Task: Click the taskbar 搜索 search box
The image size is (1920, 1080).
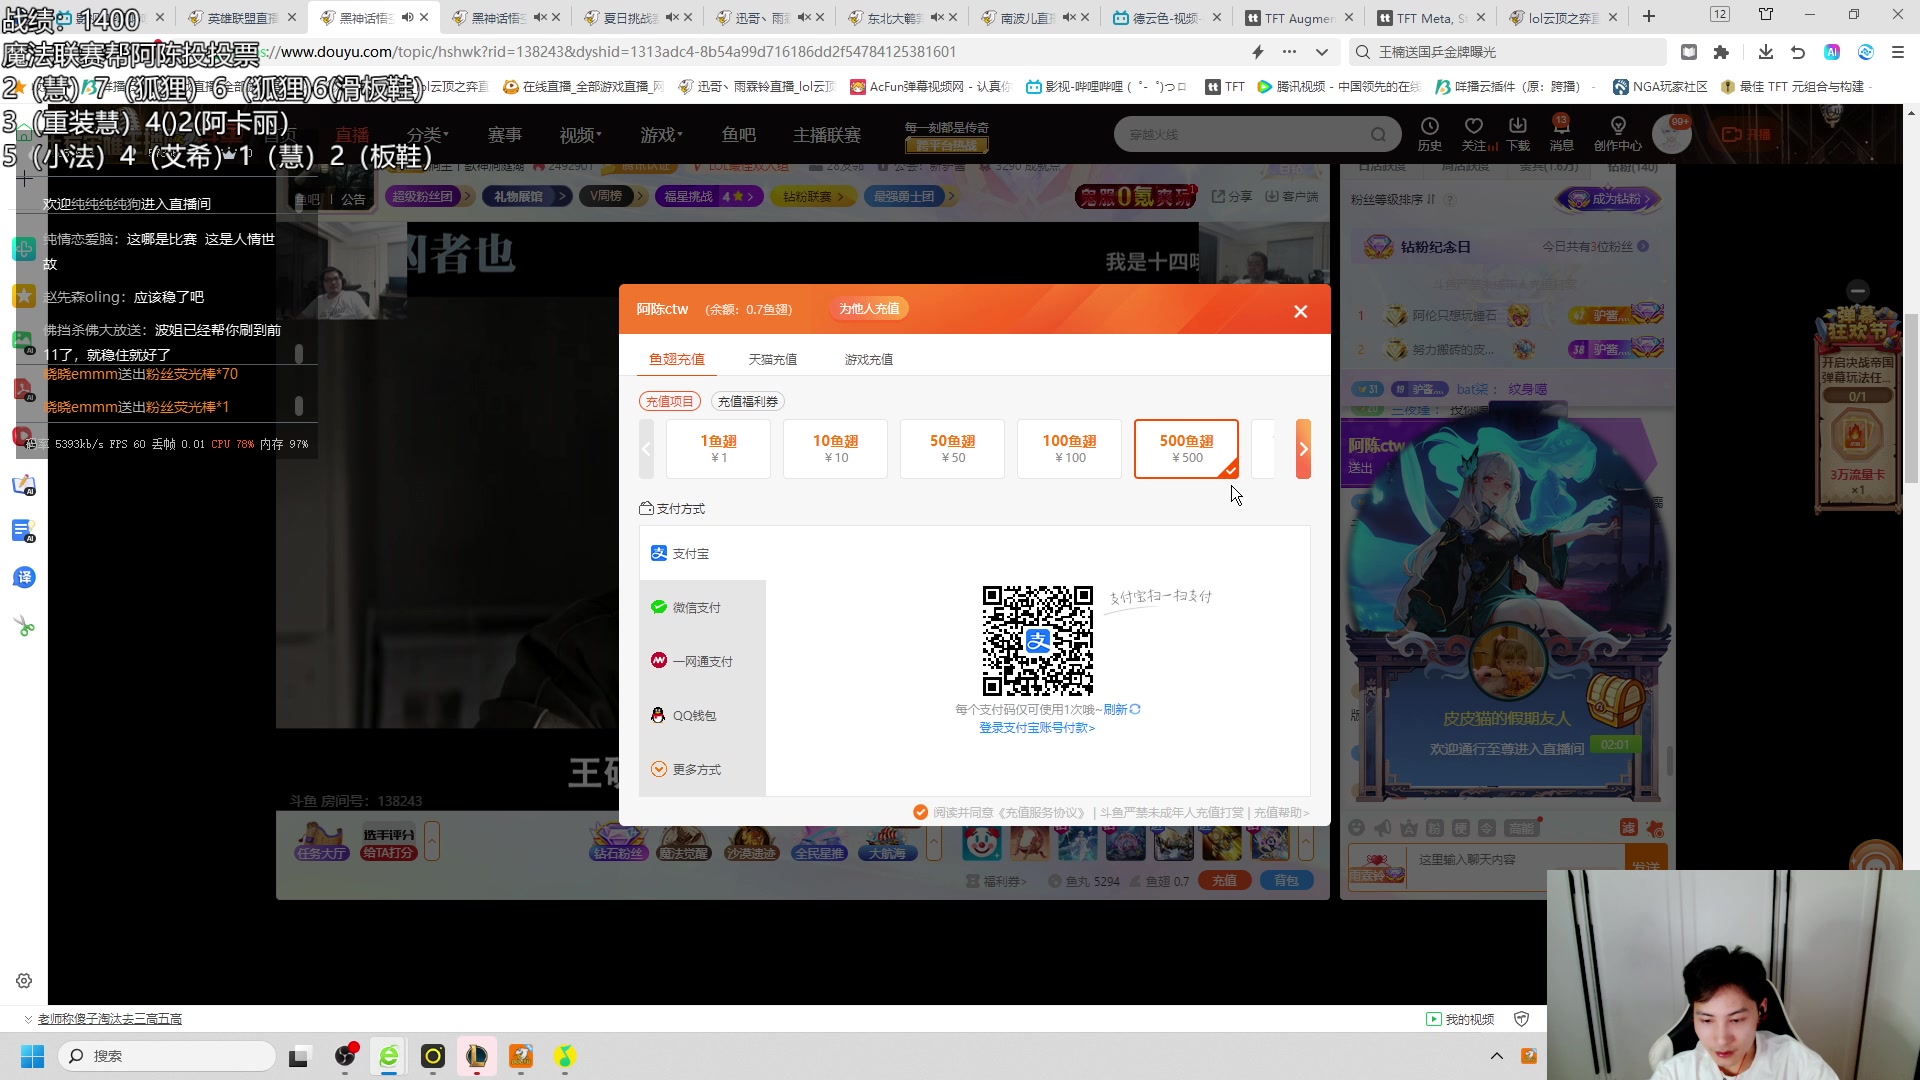Action: (x=167, y=1056)
